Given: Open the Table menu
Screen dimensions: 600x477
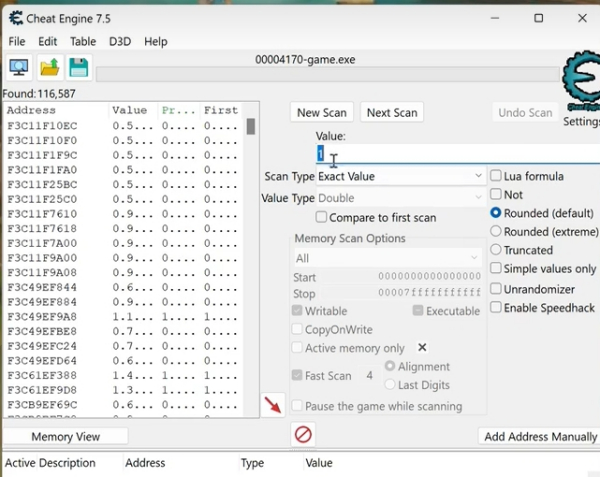Looking at the screenshot, I should pyautogui.click(x=83, y=41).
